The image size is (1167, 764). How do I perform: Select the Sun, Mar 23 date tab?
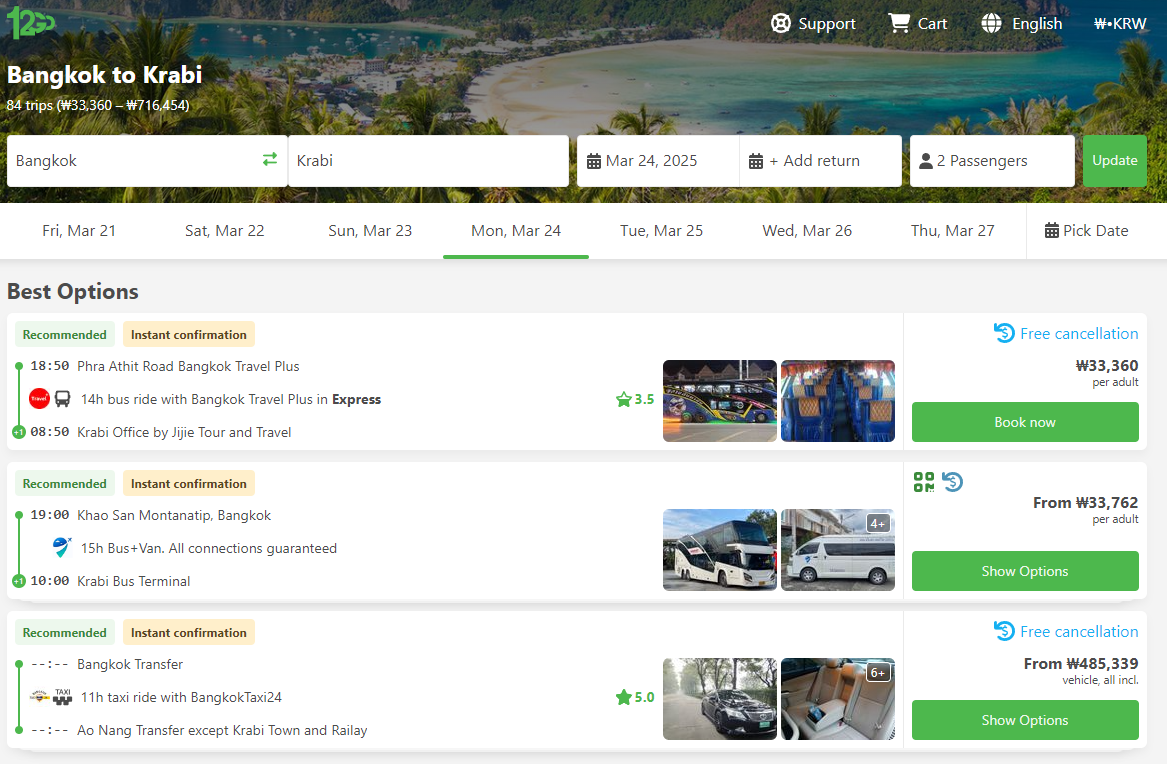(370, 231)
